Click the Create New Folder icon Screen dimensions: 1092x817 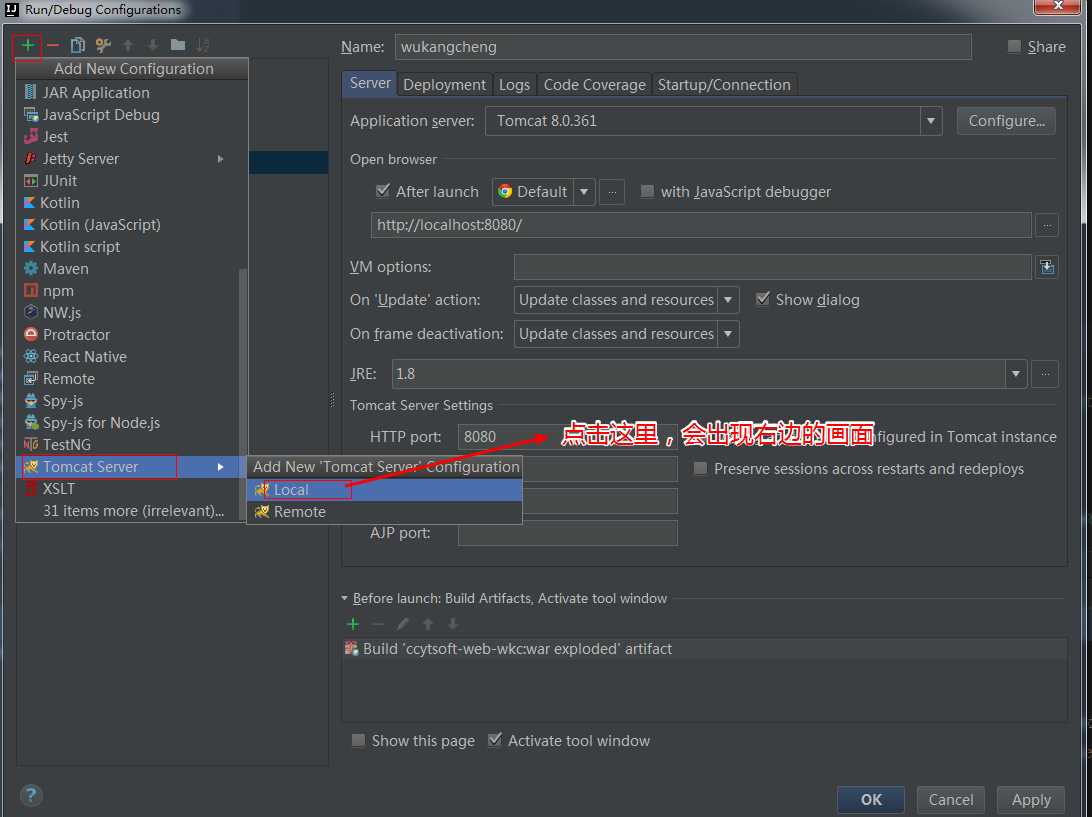coord(178,45)
